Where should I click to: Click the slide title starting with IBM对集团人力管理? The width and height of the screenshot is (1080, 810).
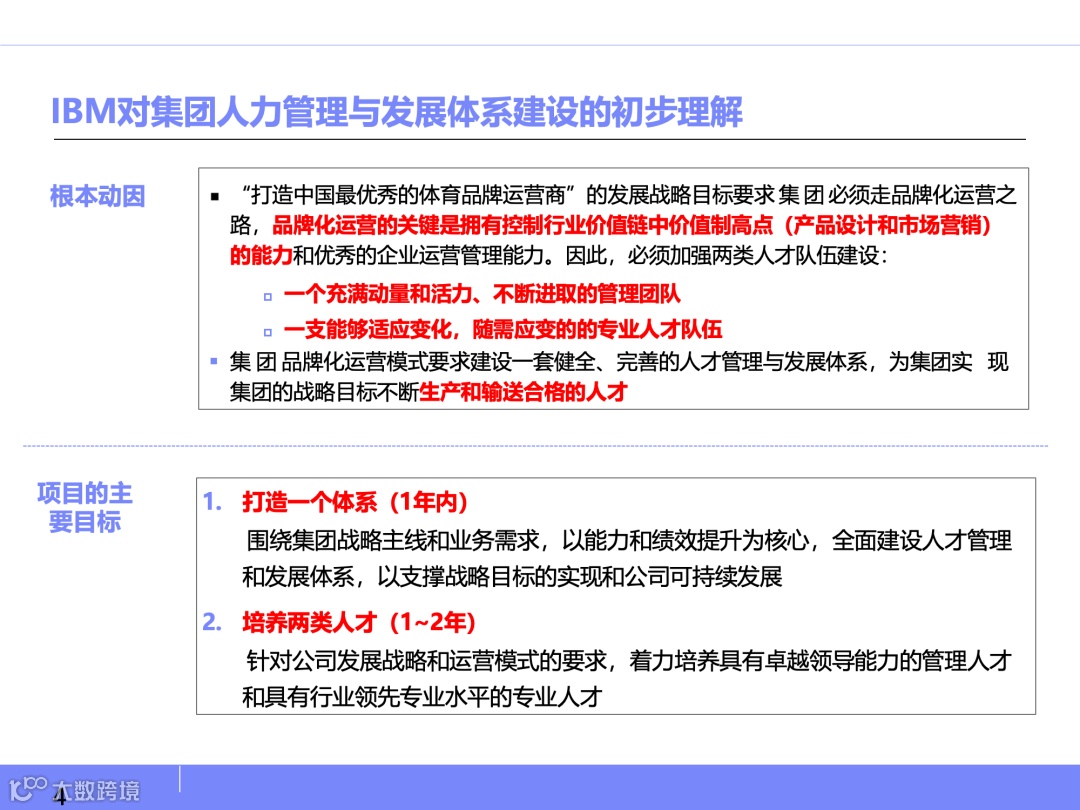397,112
